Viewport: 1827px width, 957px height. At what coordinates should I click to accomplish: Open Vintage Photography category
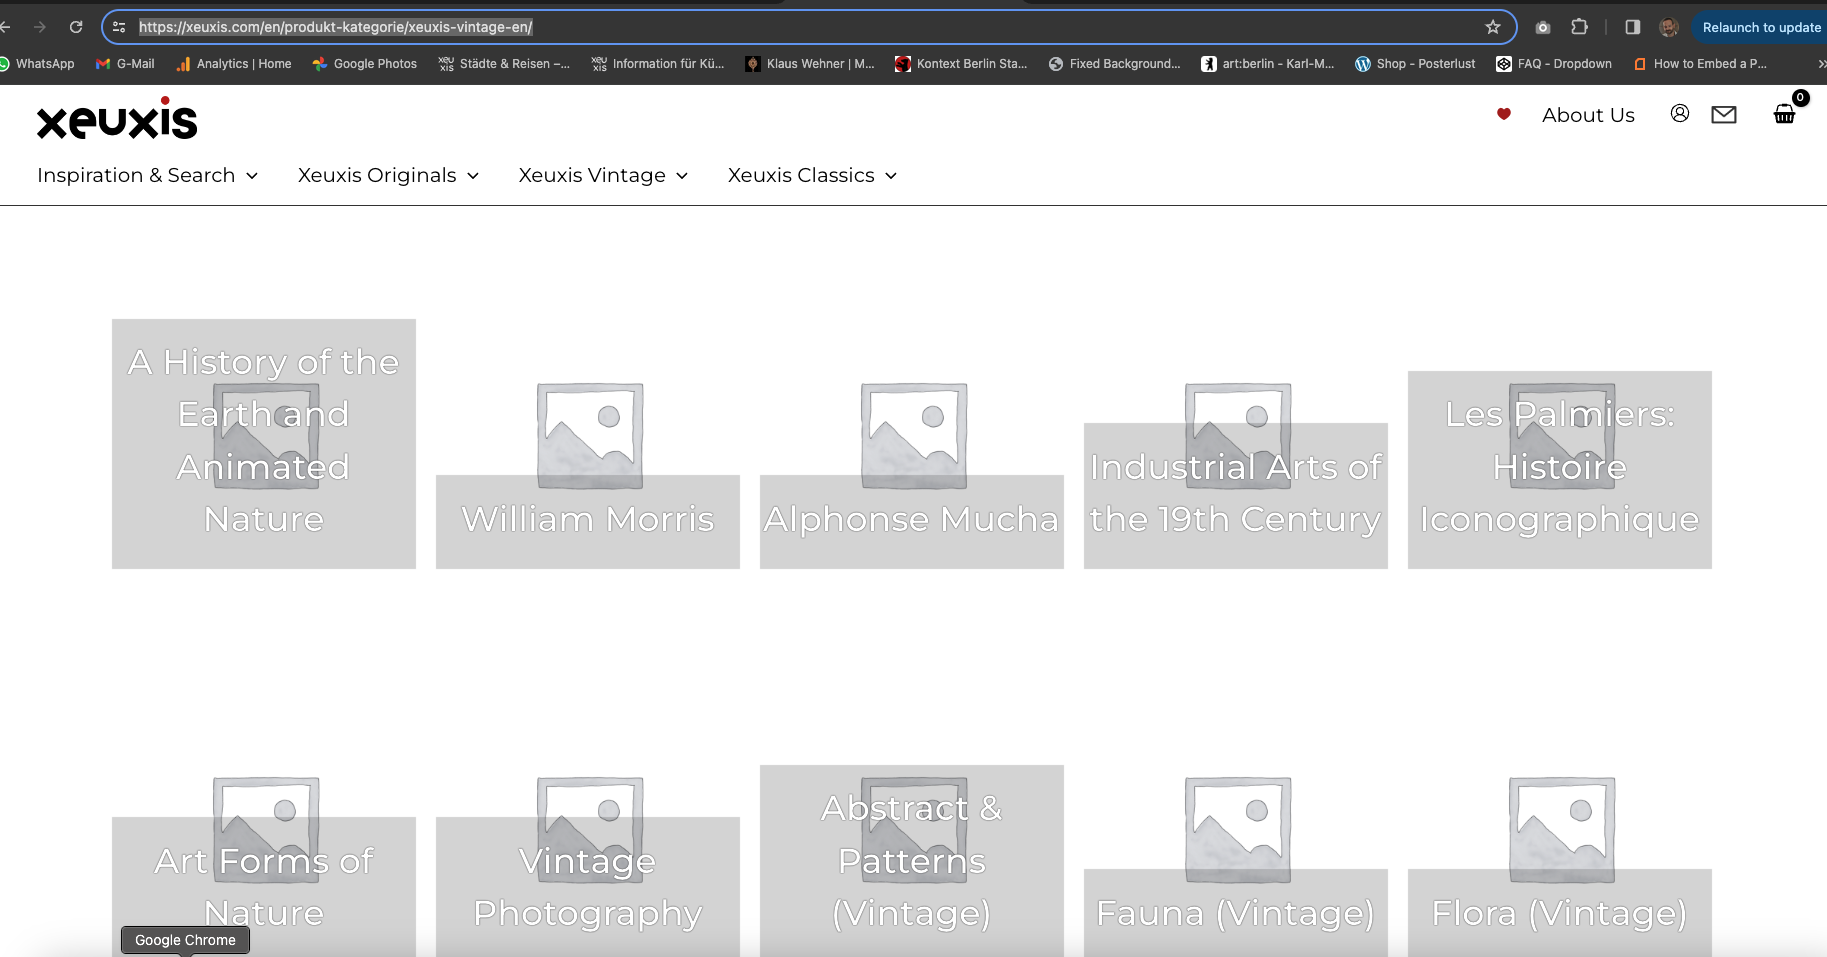point(588,886)
